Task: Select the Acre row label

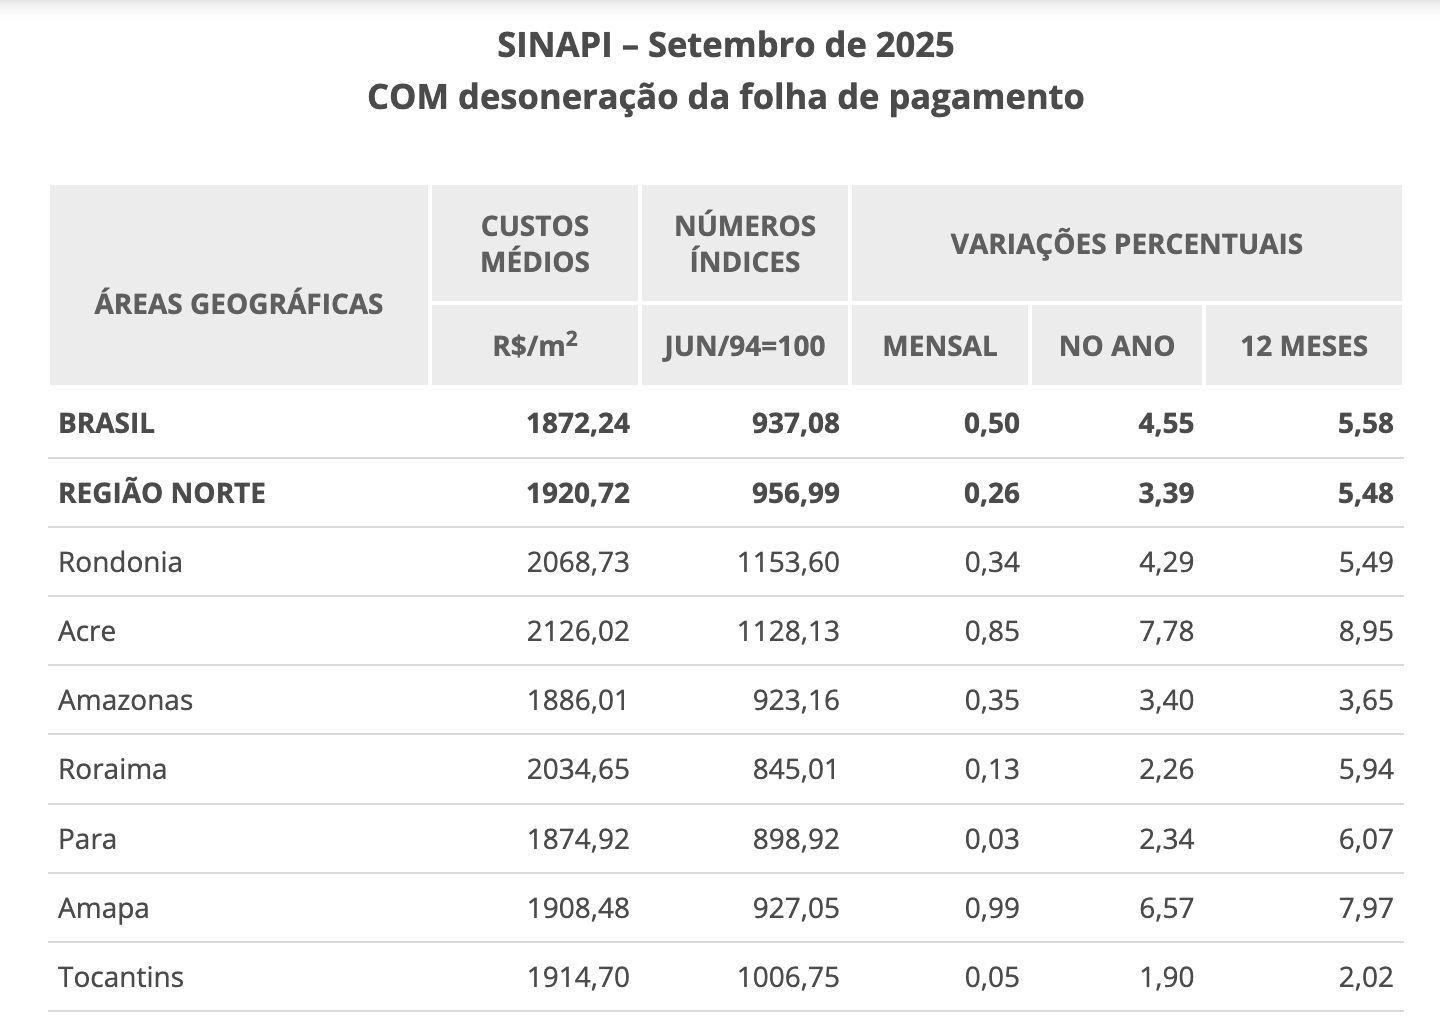Action: coord(87,631)
